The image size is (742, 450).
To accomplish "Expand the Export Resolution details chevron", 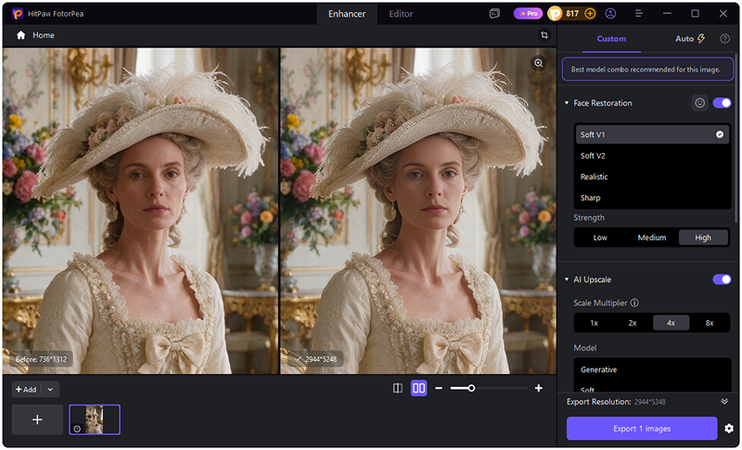I will [x=724, y=401].
